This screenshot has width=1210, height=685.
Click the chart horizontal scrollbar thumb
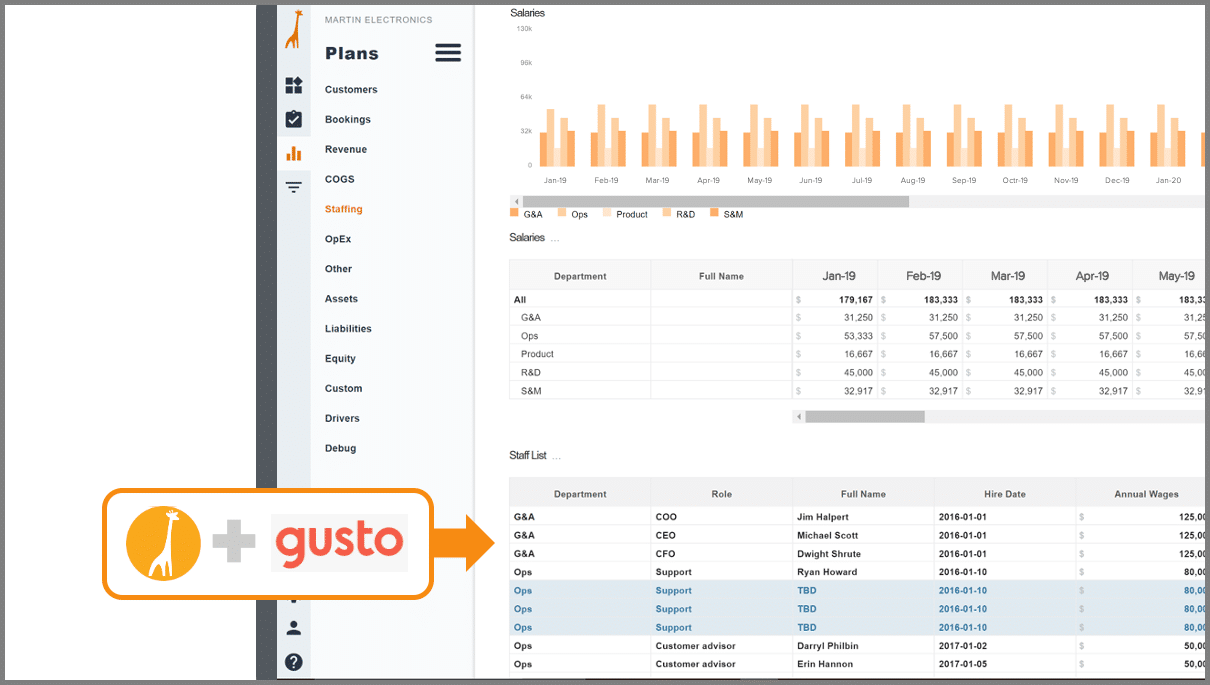pyautogui.click(x=715, y=201)
